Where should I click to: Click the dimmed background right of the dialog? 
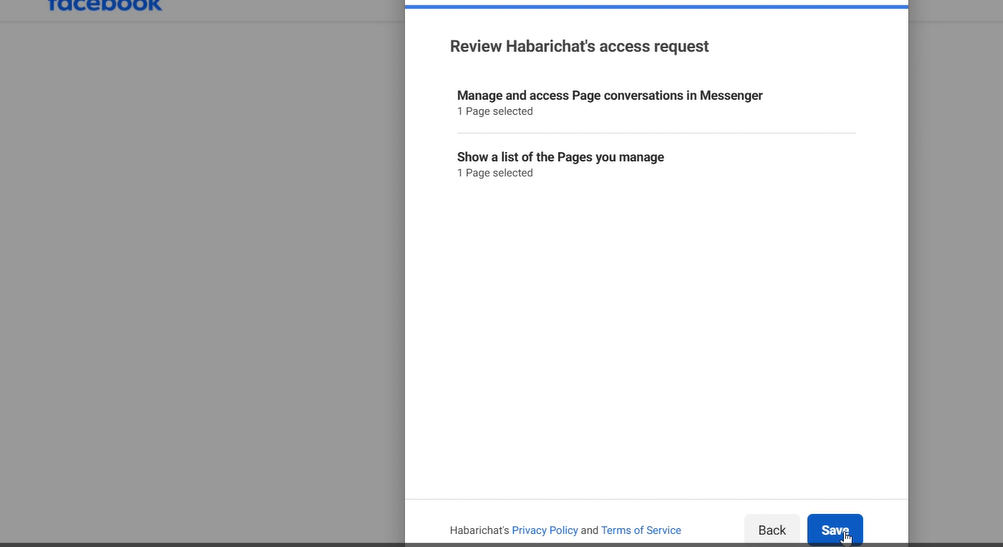point(955,280)
